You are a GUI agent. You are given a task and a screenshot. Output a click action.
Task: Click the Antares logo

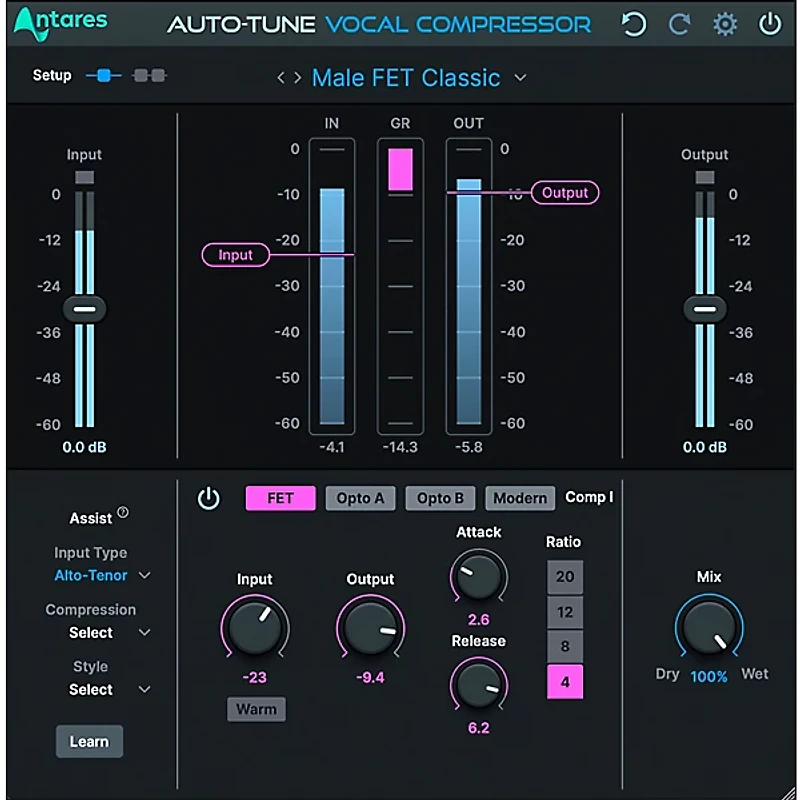point(60,23)
